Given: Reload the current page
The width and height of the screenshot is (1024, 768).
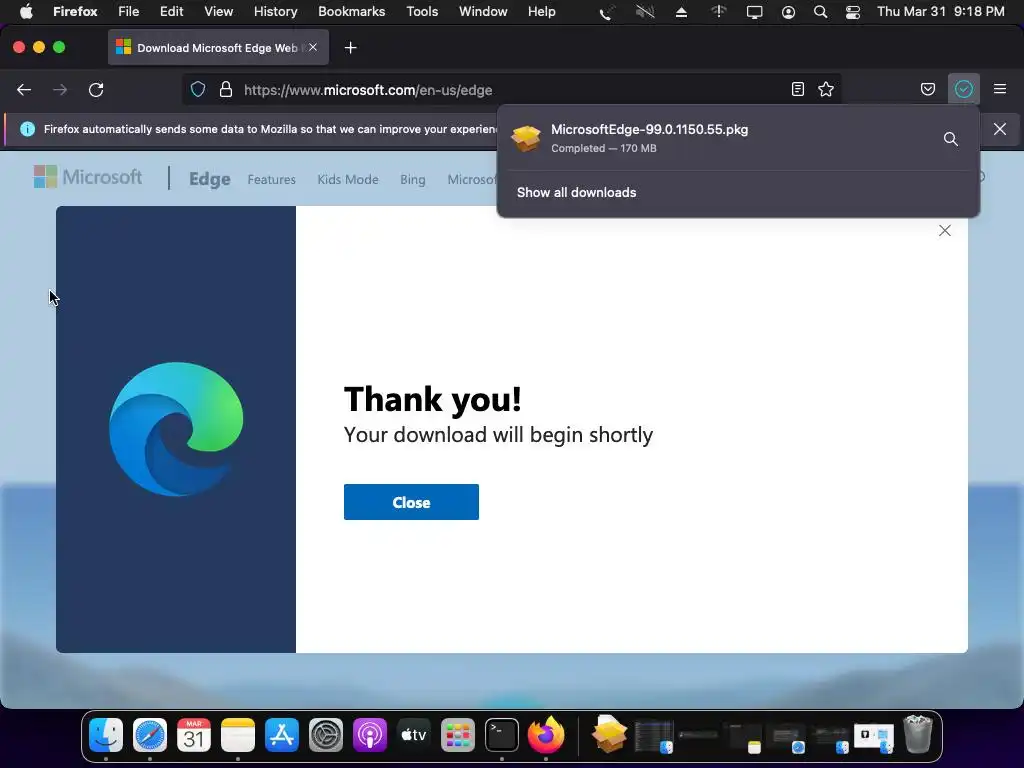Looking at the screenshot, I should click(x=96, y=90).
